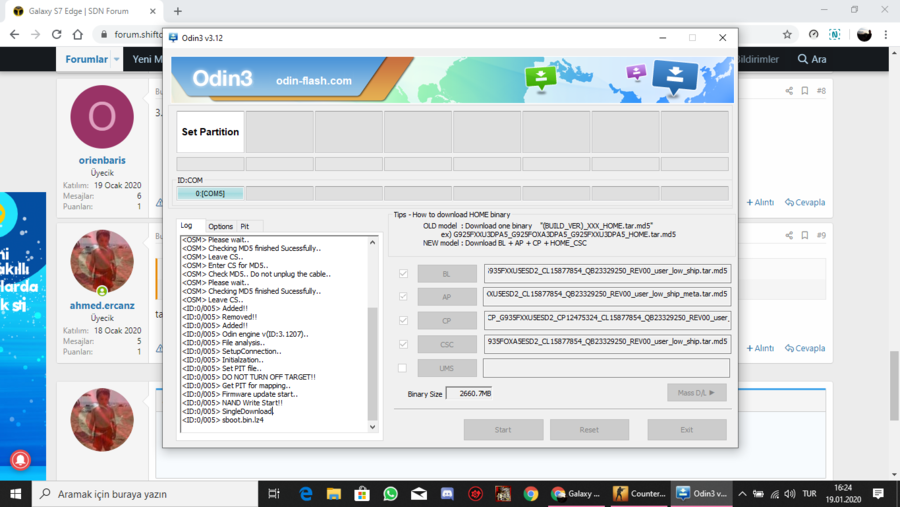
Task: Open WhatsApp from the taskbar
Action: pos(390,494)
